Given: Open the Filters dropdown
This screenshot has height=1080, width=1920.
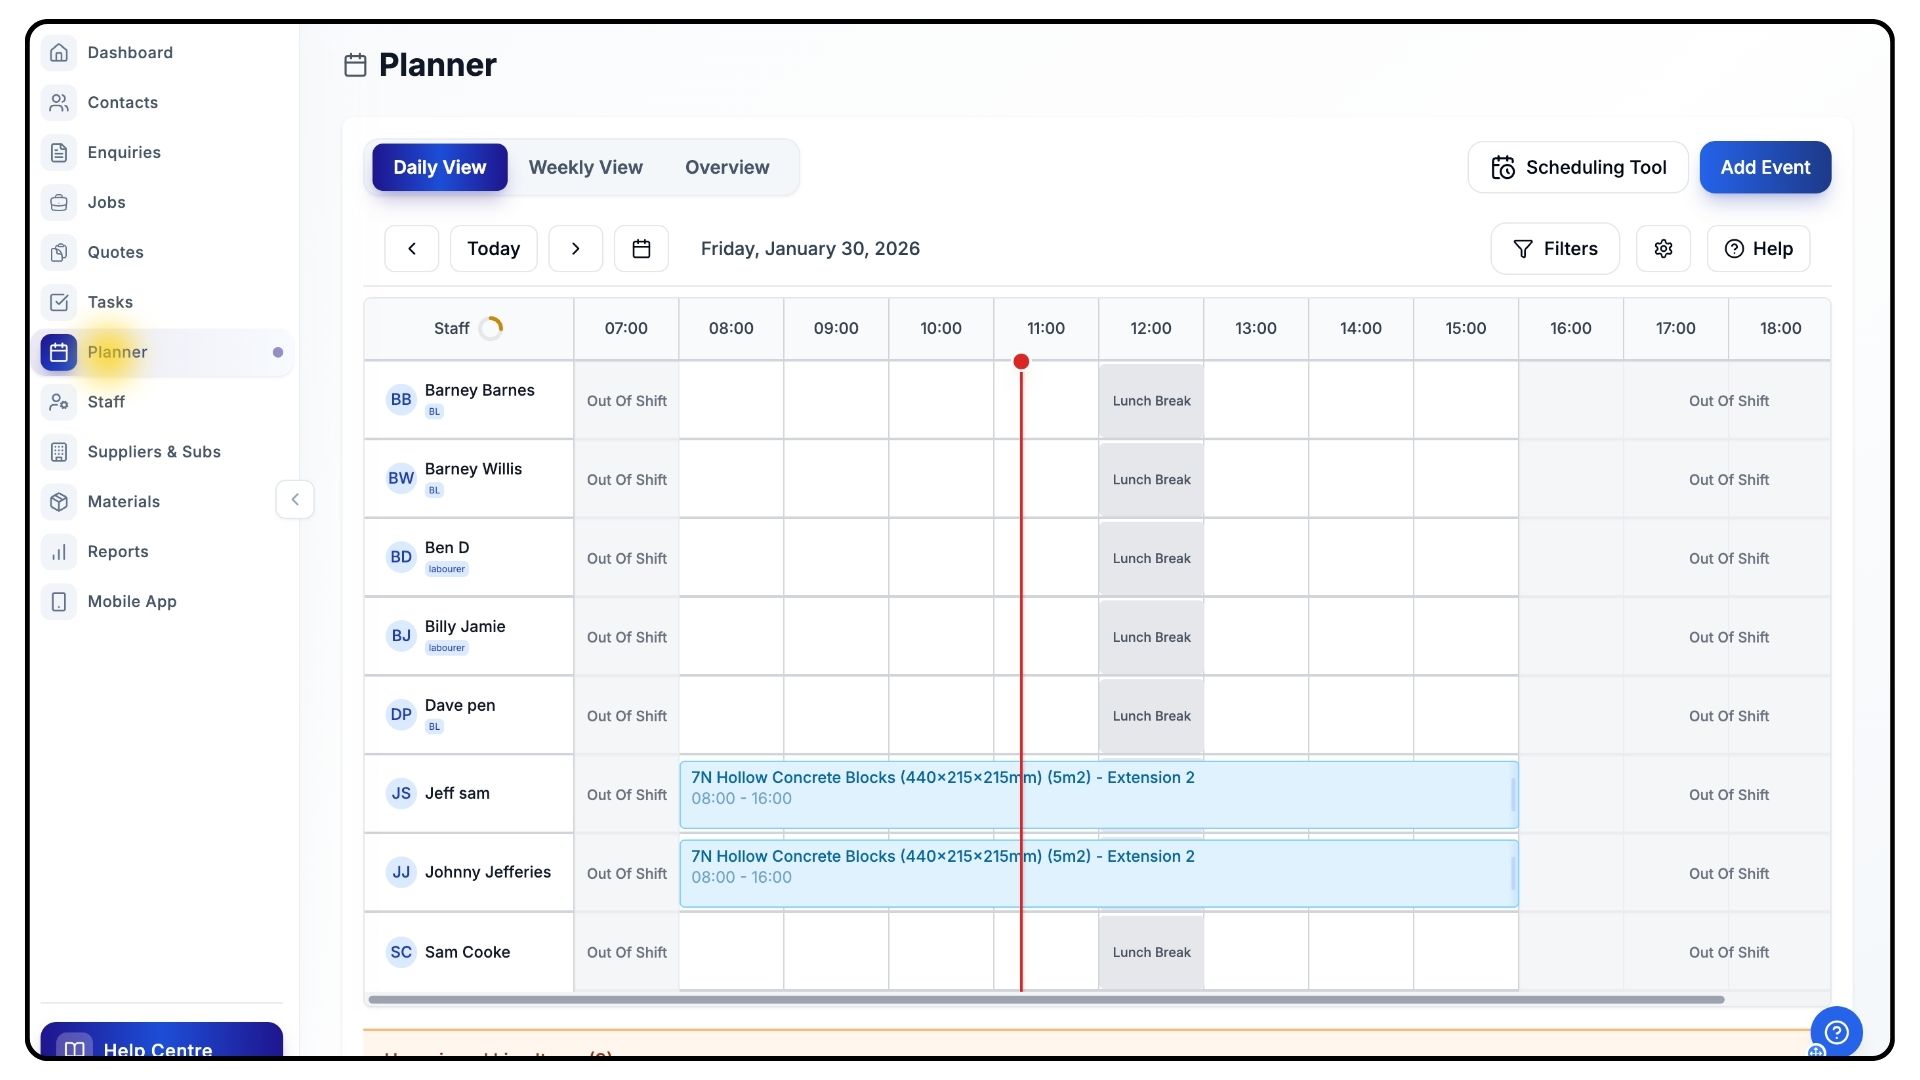Looking at the screenshot, I should tap(1554, 248).
